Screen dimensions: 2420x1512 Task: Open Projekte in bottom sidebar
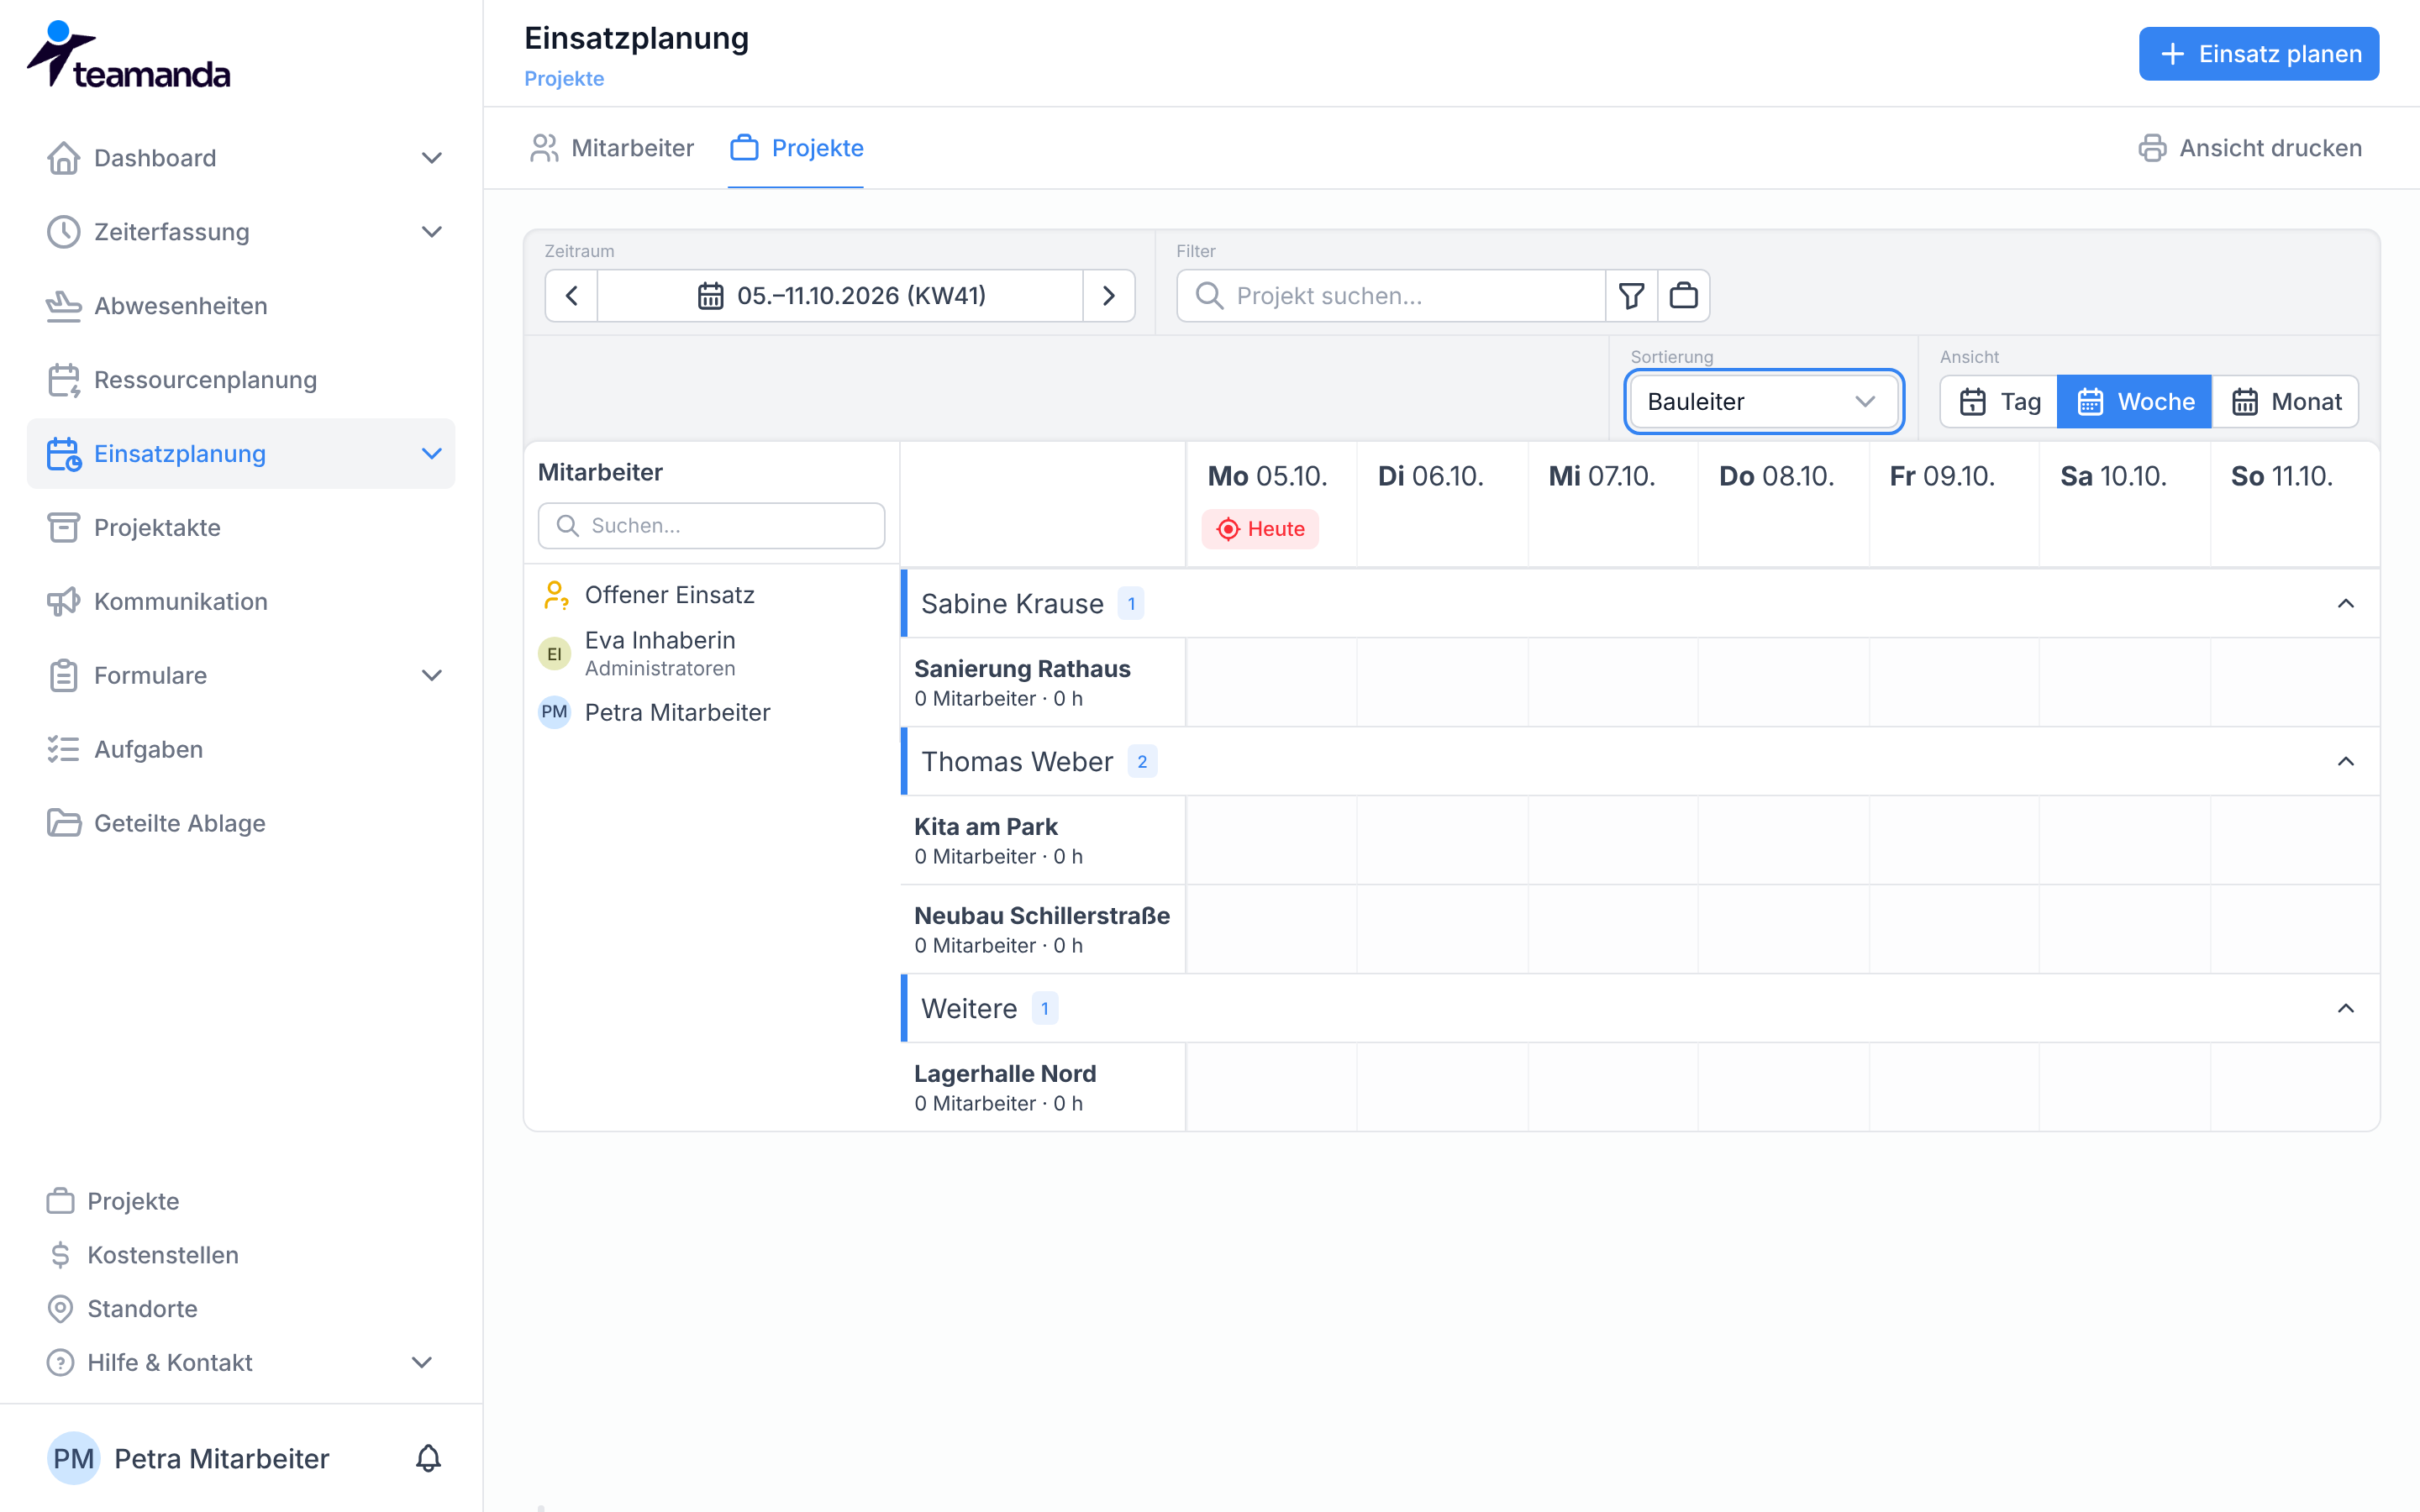point(241,1201)
